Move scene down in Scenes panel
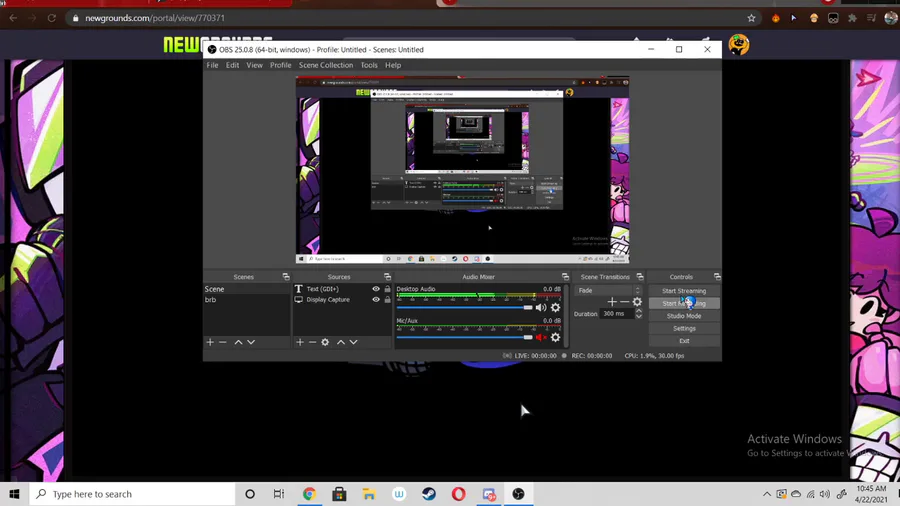This screenshot has height=506, width=900. [251, 342]
